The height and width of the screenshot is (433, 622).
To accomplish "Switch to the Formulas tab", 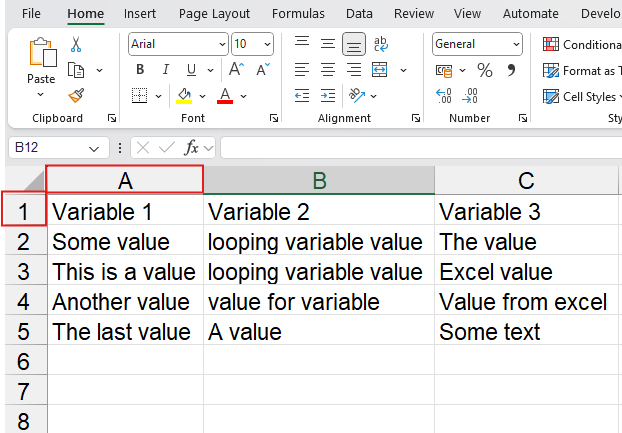I will (x=298, y=13).
